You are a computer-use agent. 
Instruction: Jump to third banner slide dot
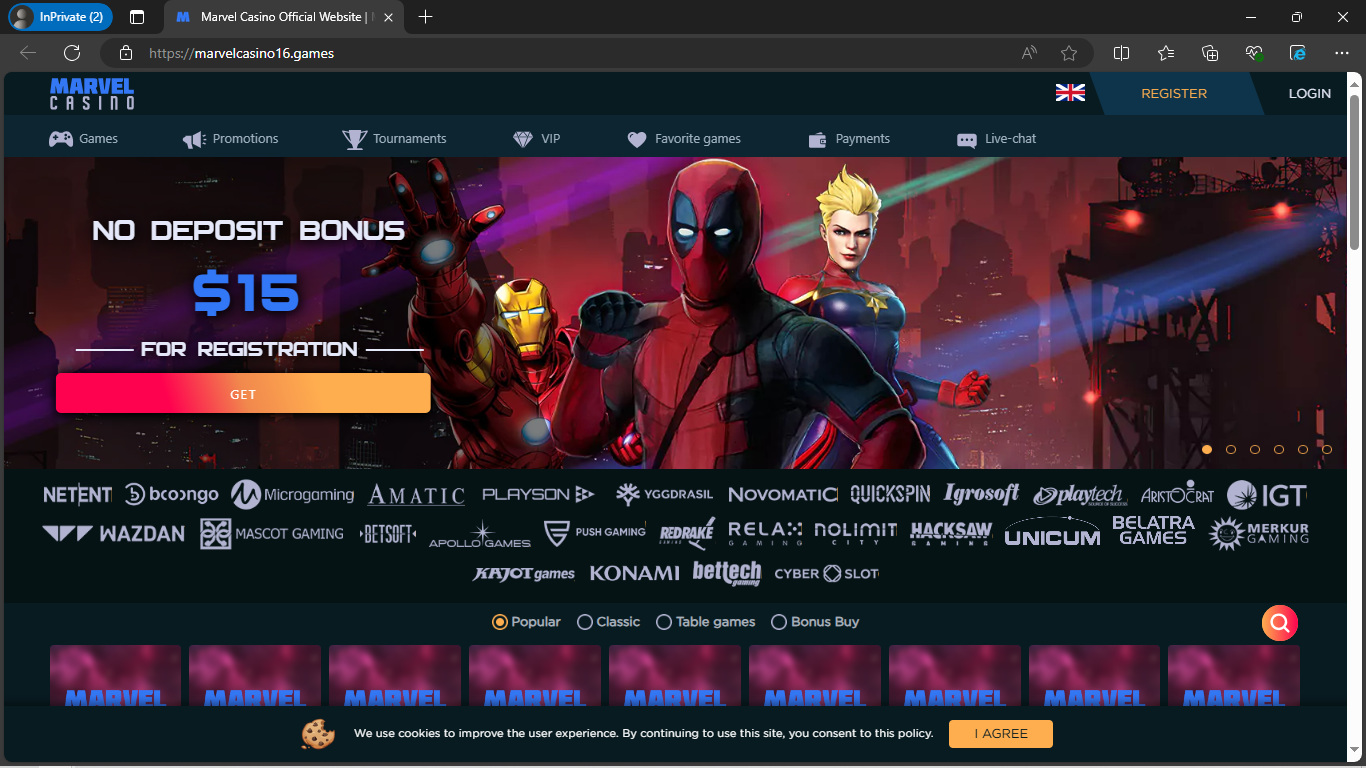tap(1255, 450)
